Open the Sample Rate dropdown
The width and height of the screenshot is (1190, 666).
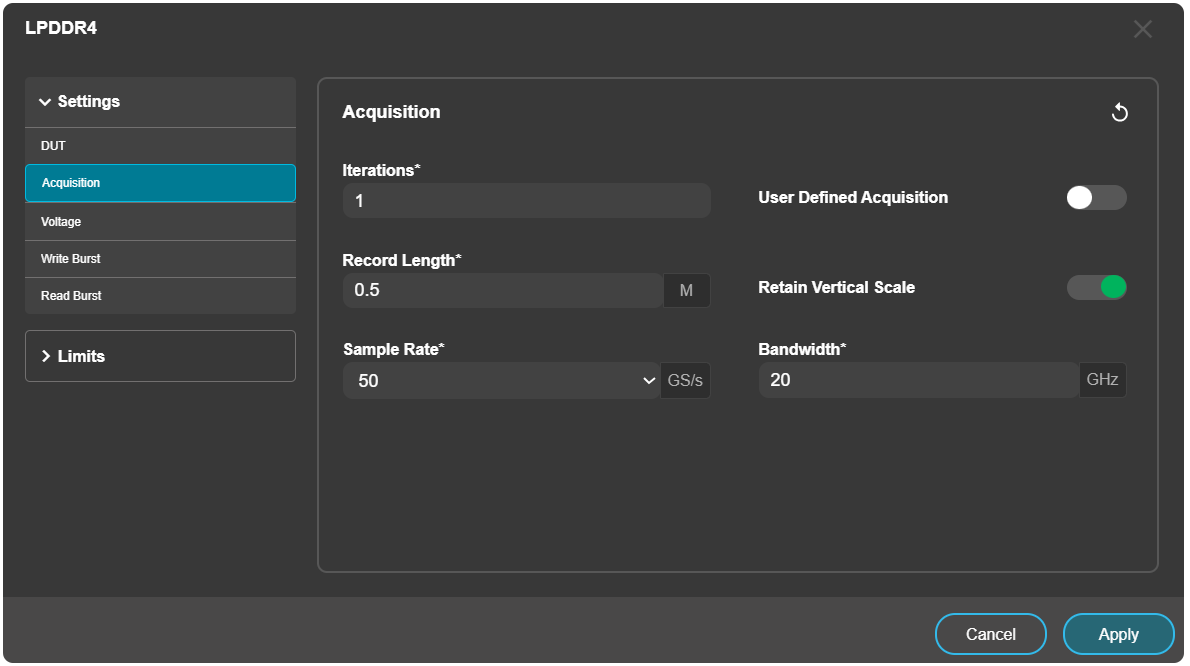click(x=501, y=381)
